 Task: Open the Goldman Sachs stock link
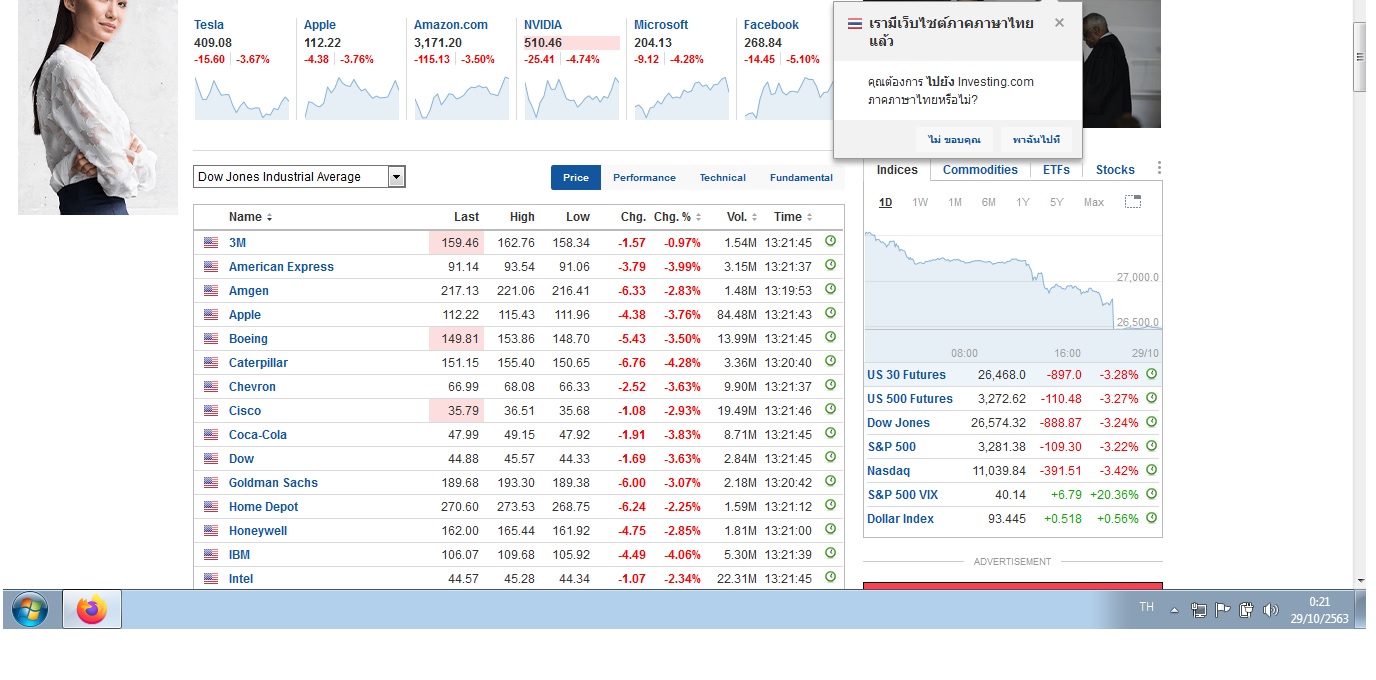(273, 483)
